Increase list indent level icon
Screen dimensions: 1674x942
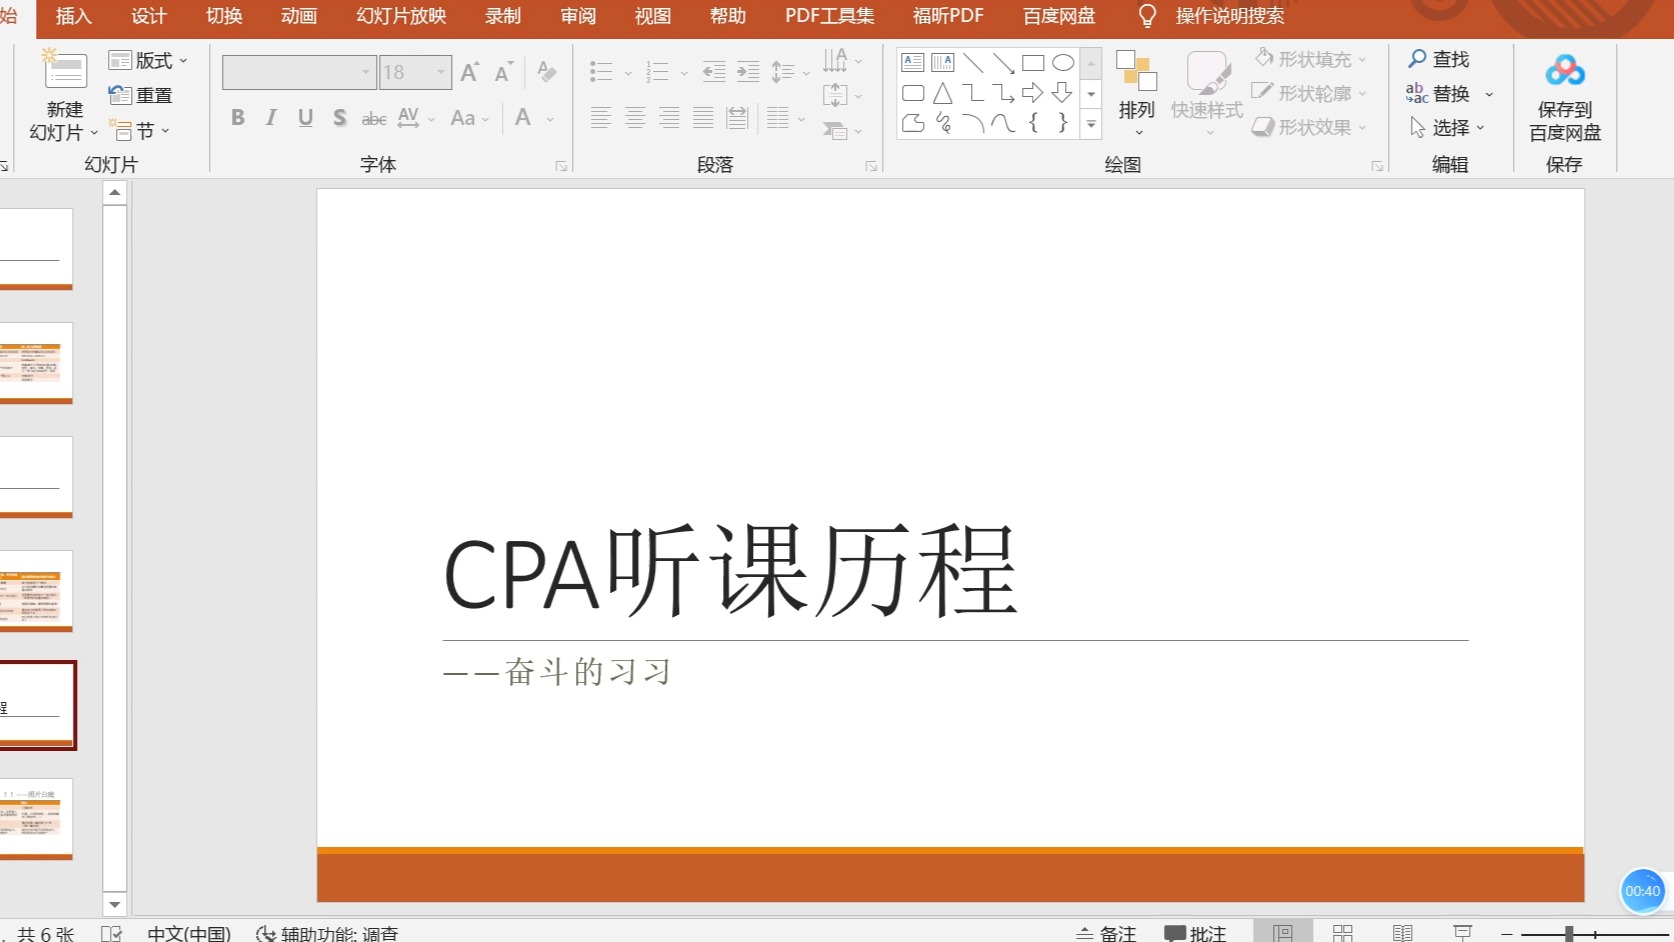[748, 72]
